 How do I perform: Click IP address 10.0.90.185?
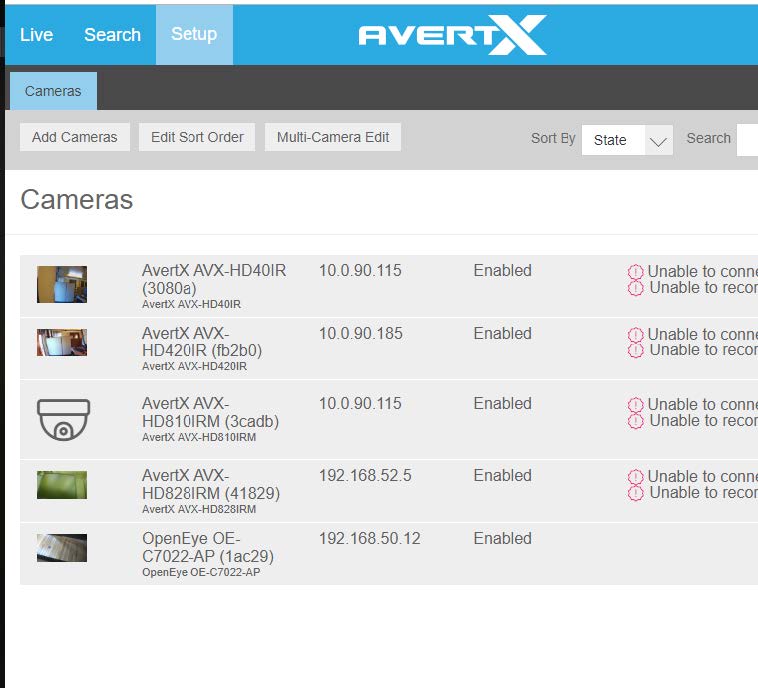coord(361,333)
